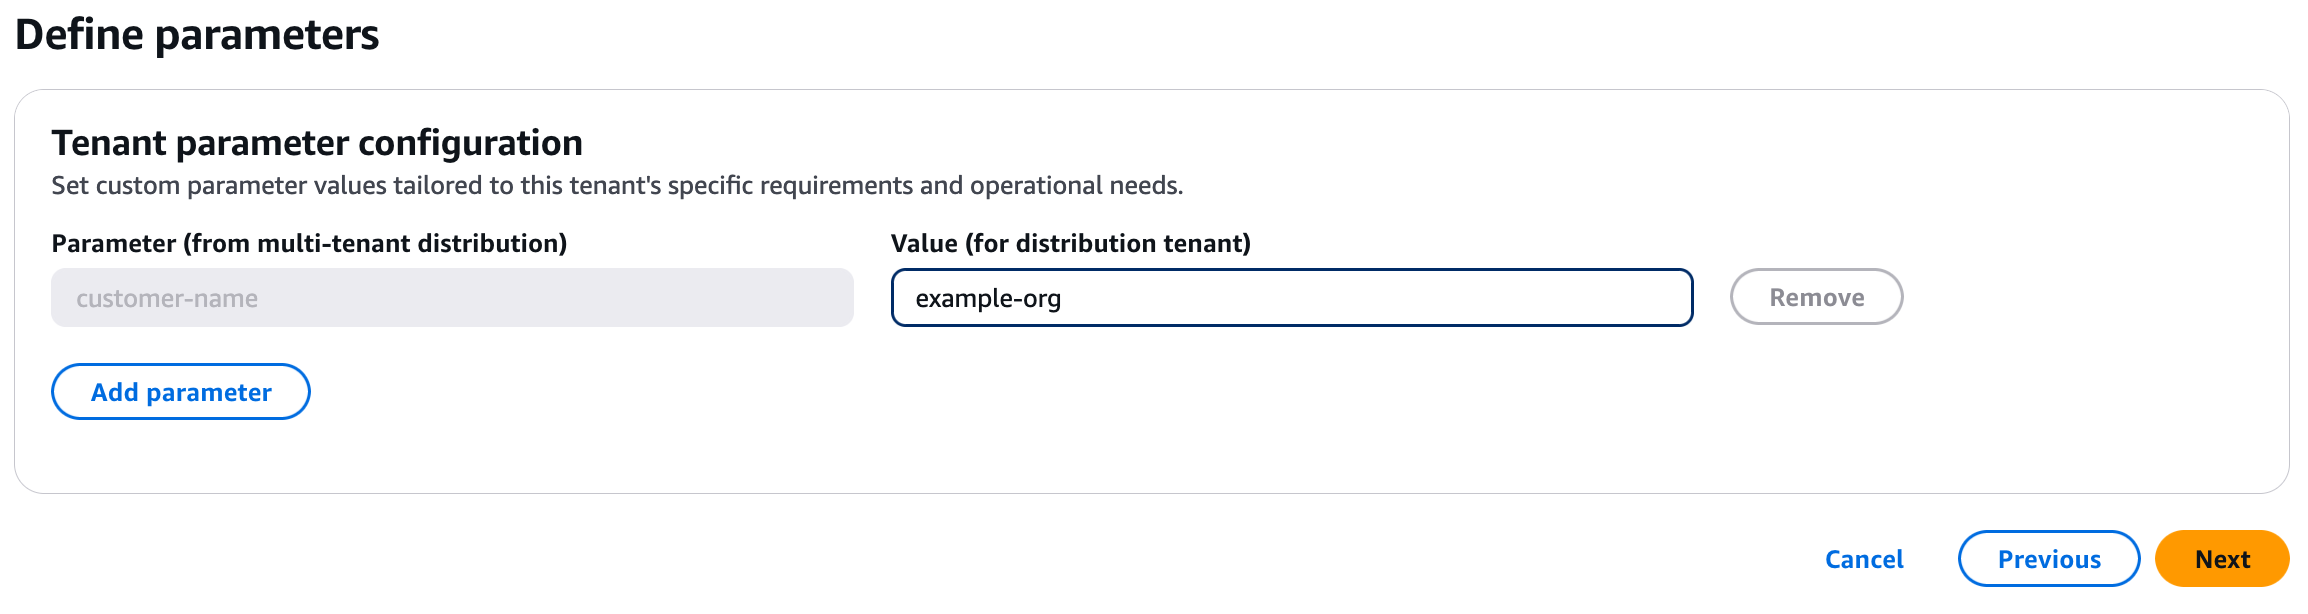
Task: Click the Next button to continue
Action: coord(2220,559)
